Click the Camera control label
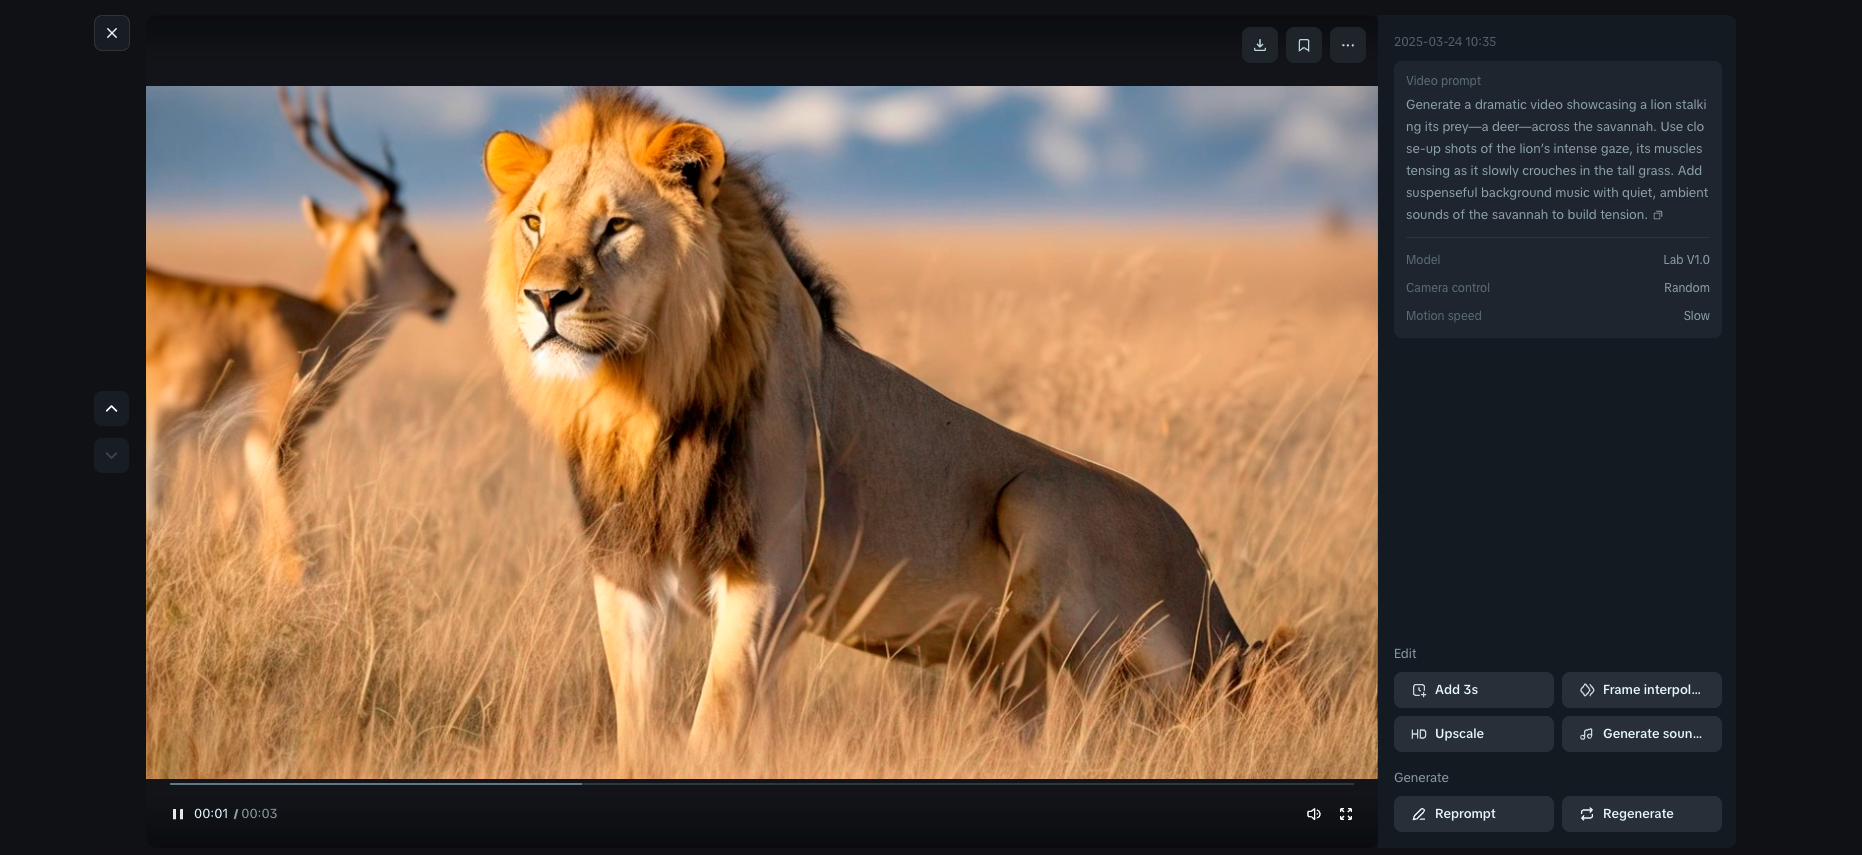1862x855 pixels. 1448,288
